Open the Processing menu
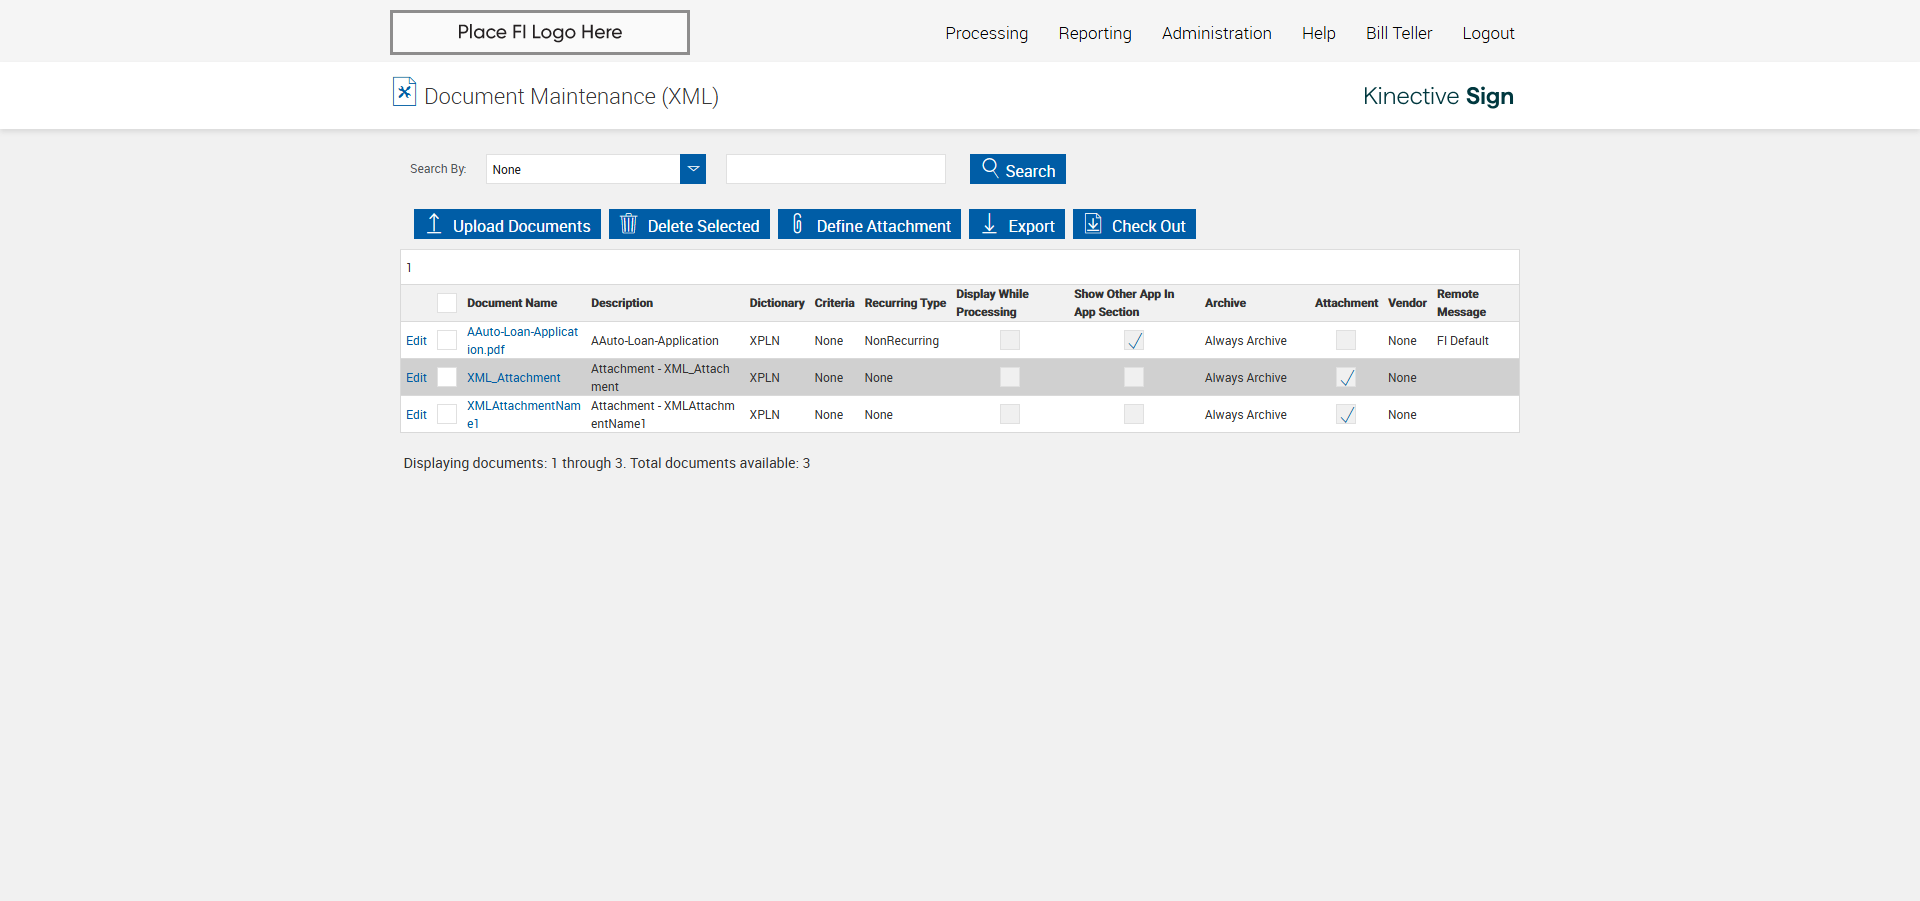Viewport: 1920px width, 901px height. [986, 33]
